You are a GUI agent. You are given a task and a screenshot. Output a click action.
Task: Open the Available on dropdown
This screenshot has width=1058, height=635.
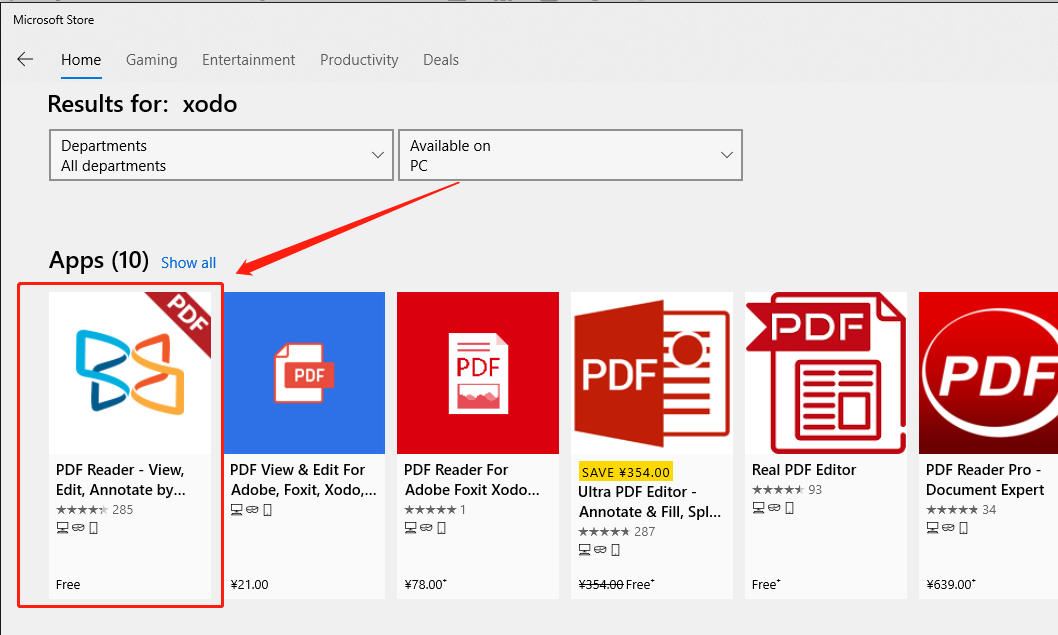(x=570, y=155)
